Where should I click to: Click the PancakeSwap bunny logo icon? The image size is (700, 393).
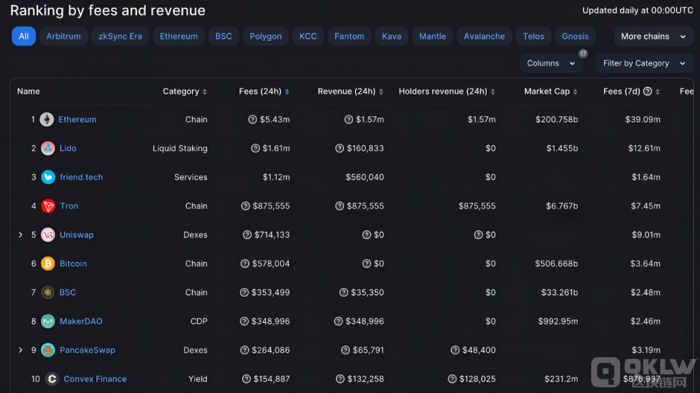[x=48, y=350]
